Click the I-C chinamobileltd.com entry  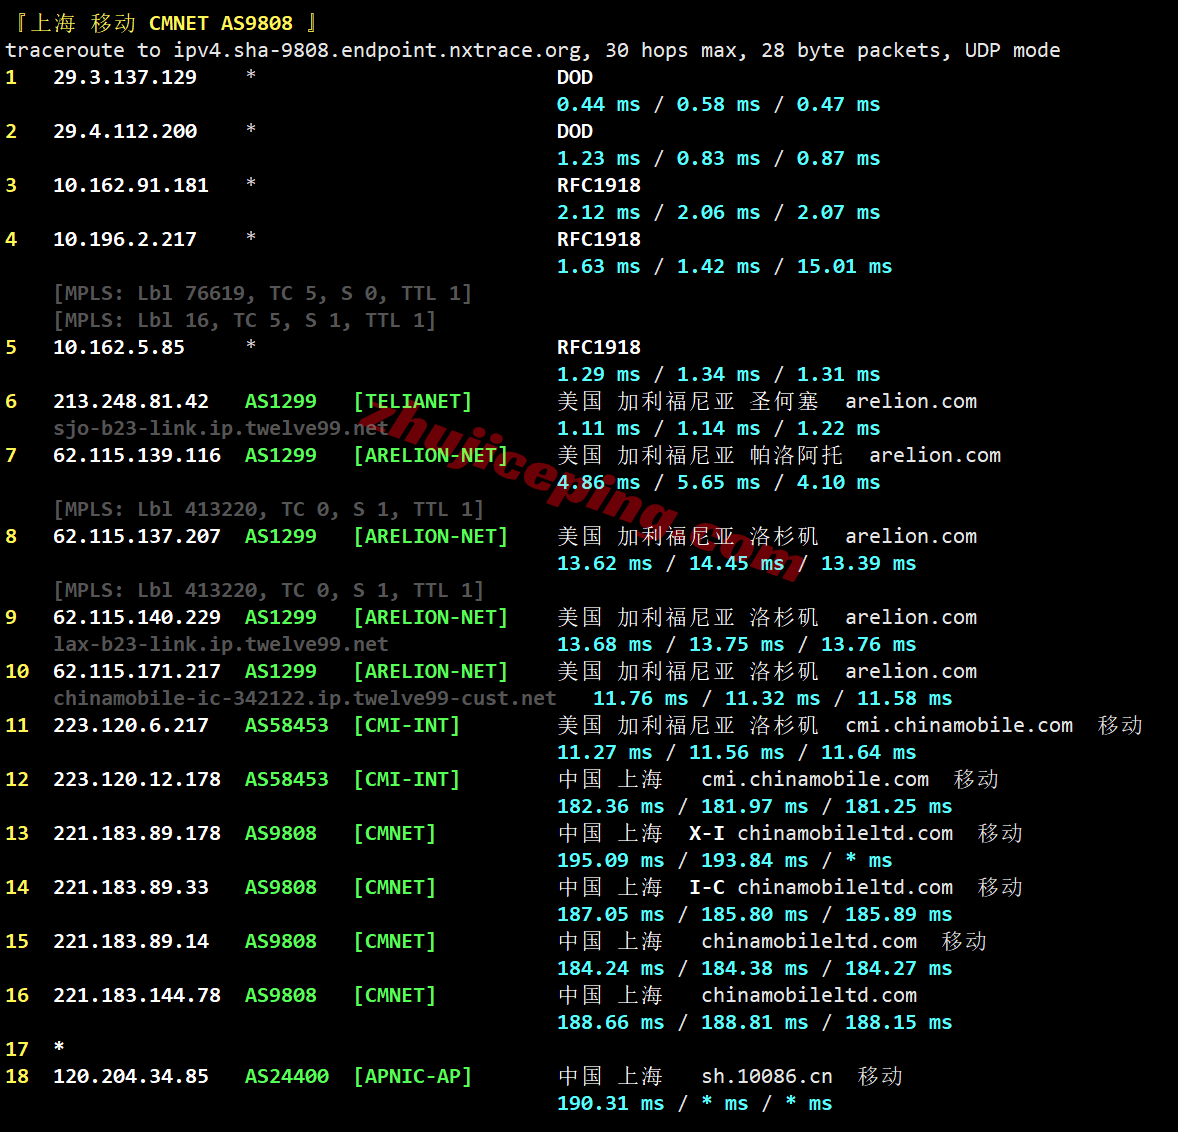pos(821,889)
